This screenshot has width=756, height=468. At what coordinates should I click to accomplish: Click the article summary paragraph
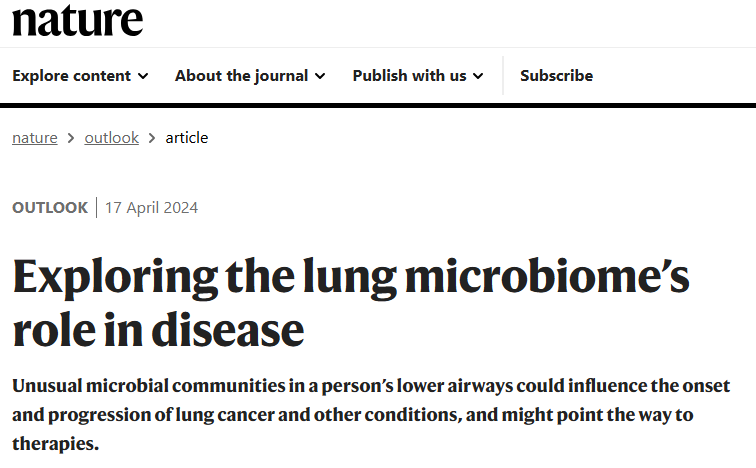tap(370, 414)
